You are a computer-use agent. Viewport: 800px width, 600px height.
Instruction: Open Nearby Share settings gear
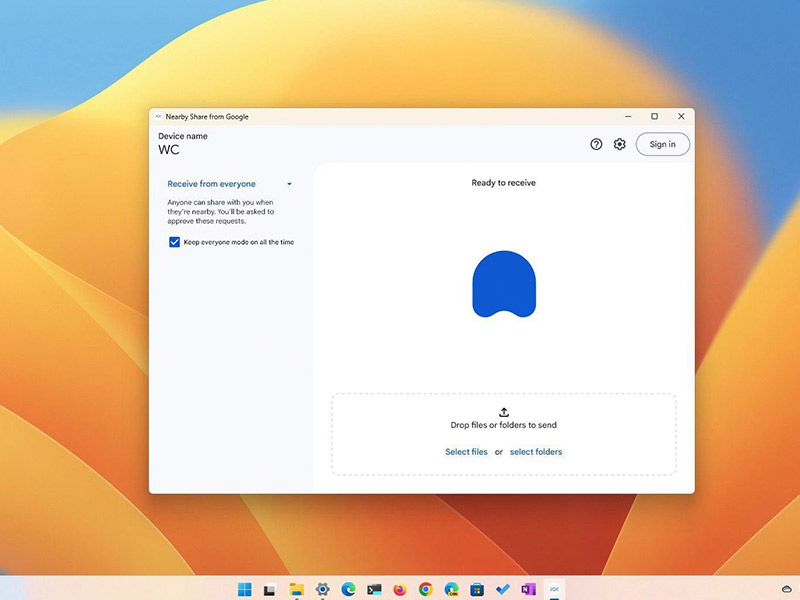619,144
